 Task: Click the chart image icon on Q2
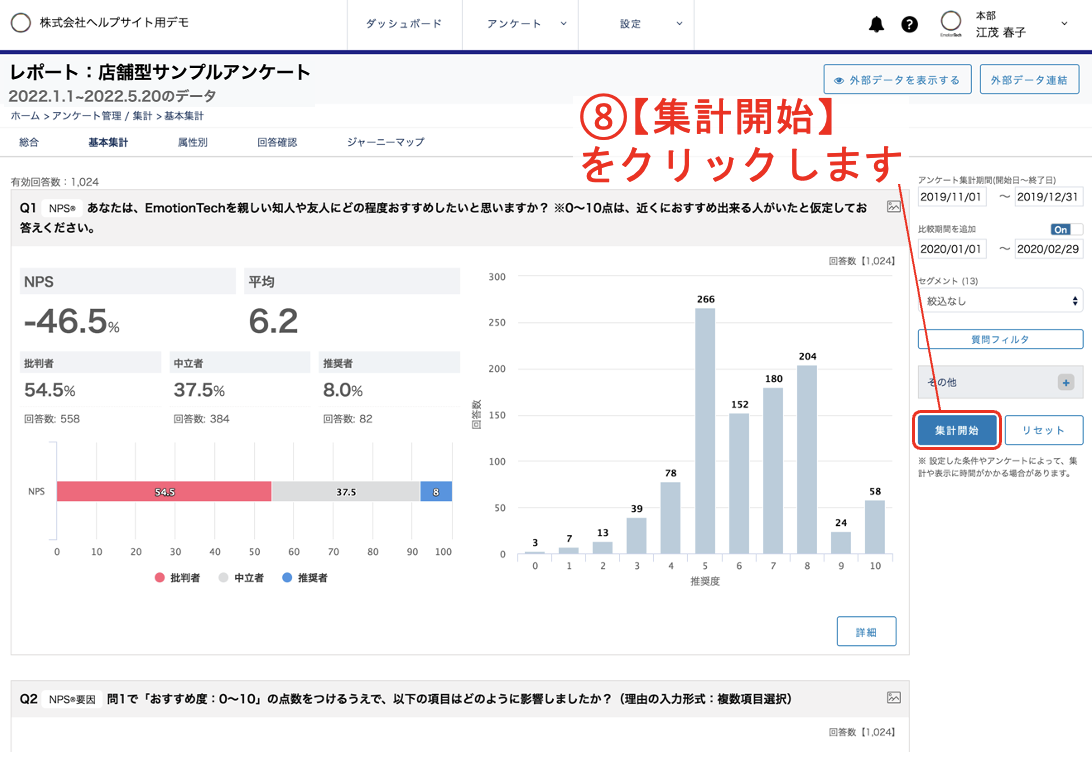(x=893, y=697)
